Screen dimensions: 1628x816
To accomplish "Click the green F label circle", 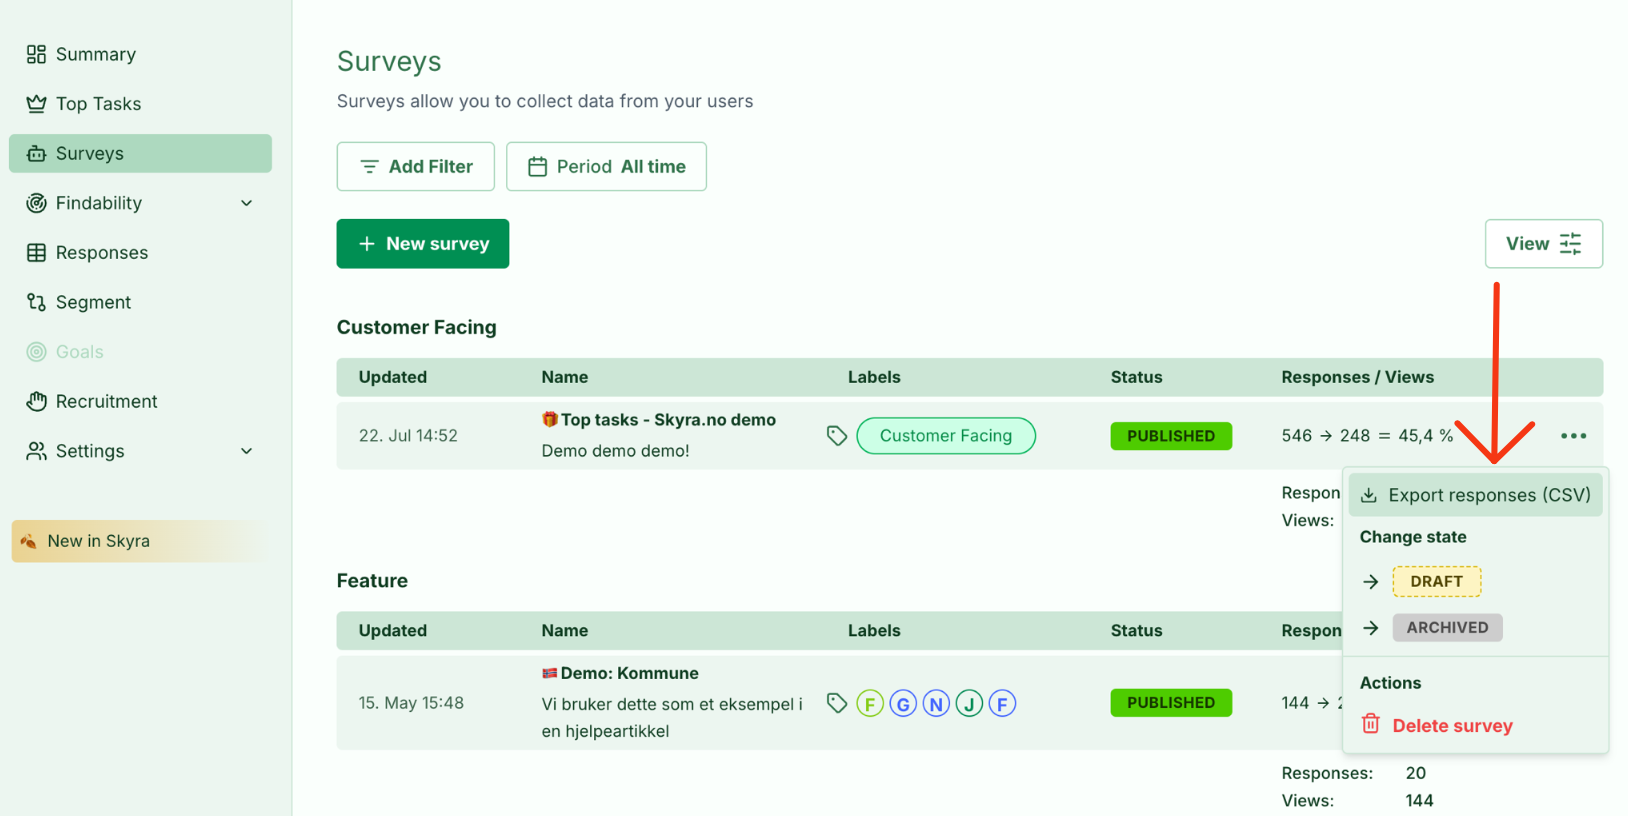I will tap(870, 704).
